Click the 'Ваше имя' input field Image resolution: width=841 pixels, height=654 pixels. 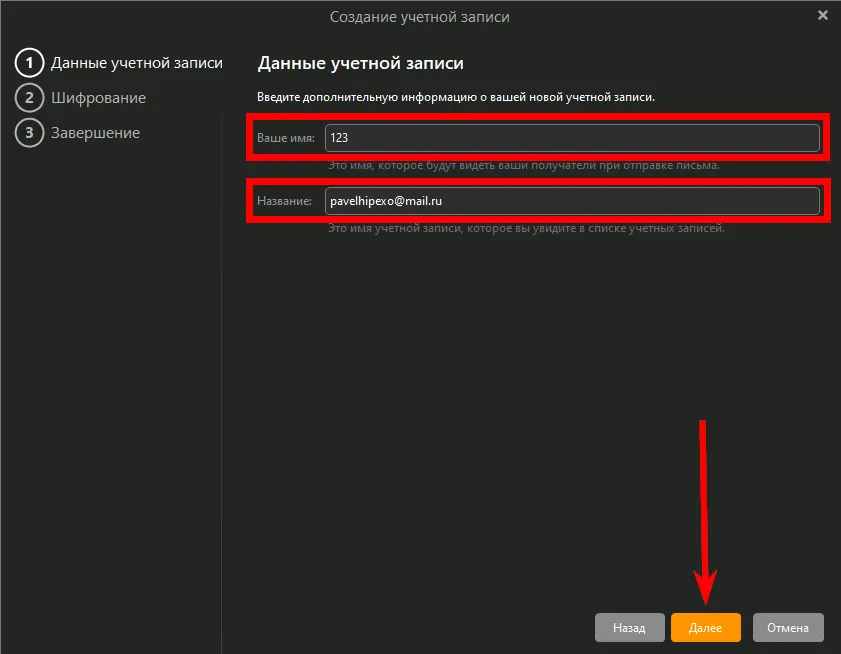tap(572, 137)
